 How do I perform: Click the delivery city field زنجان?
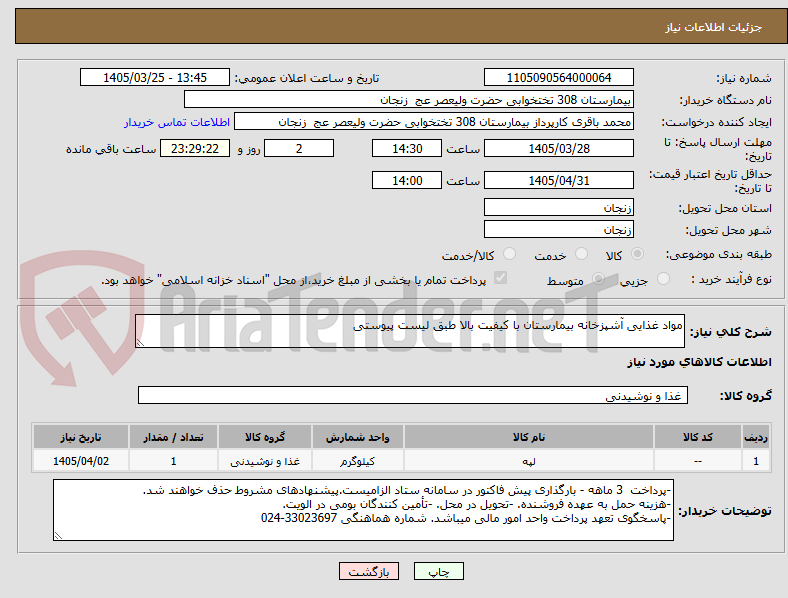coord(559,230)
